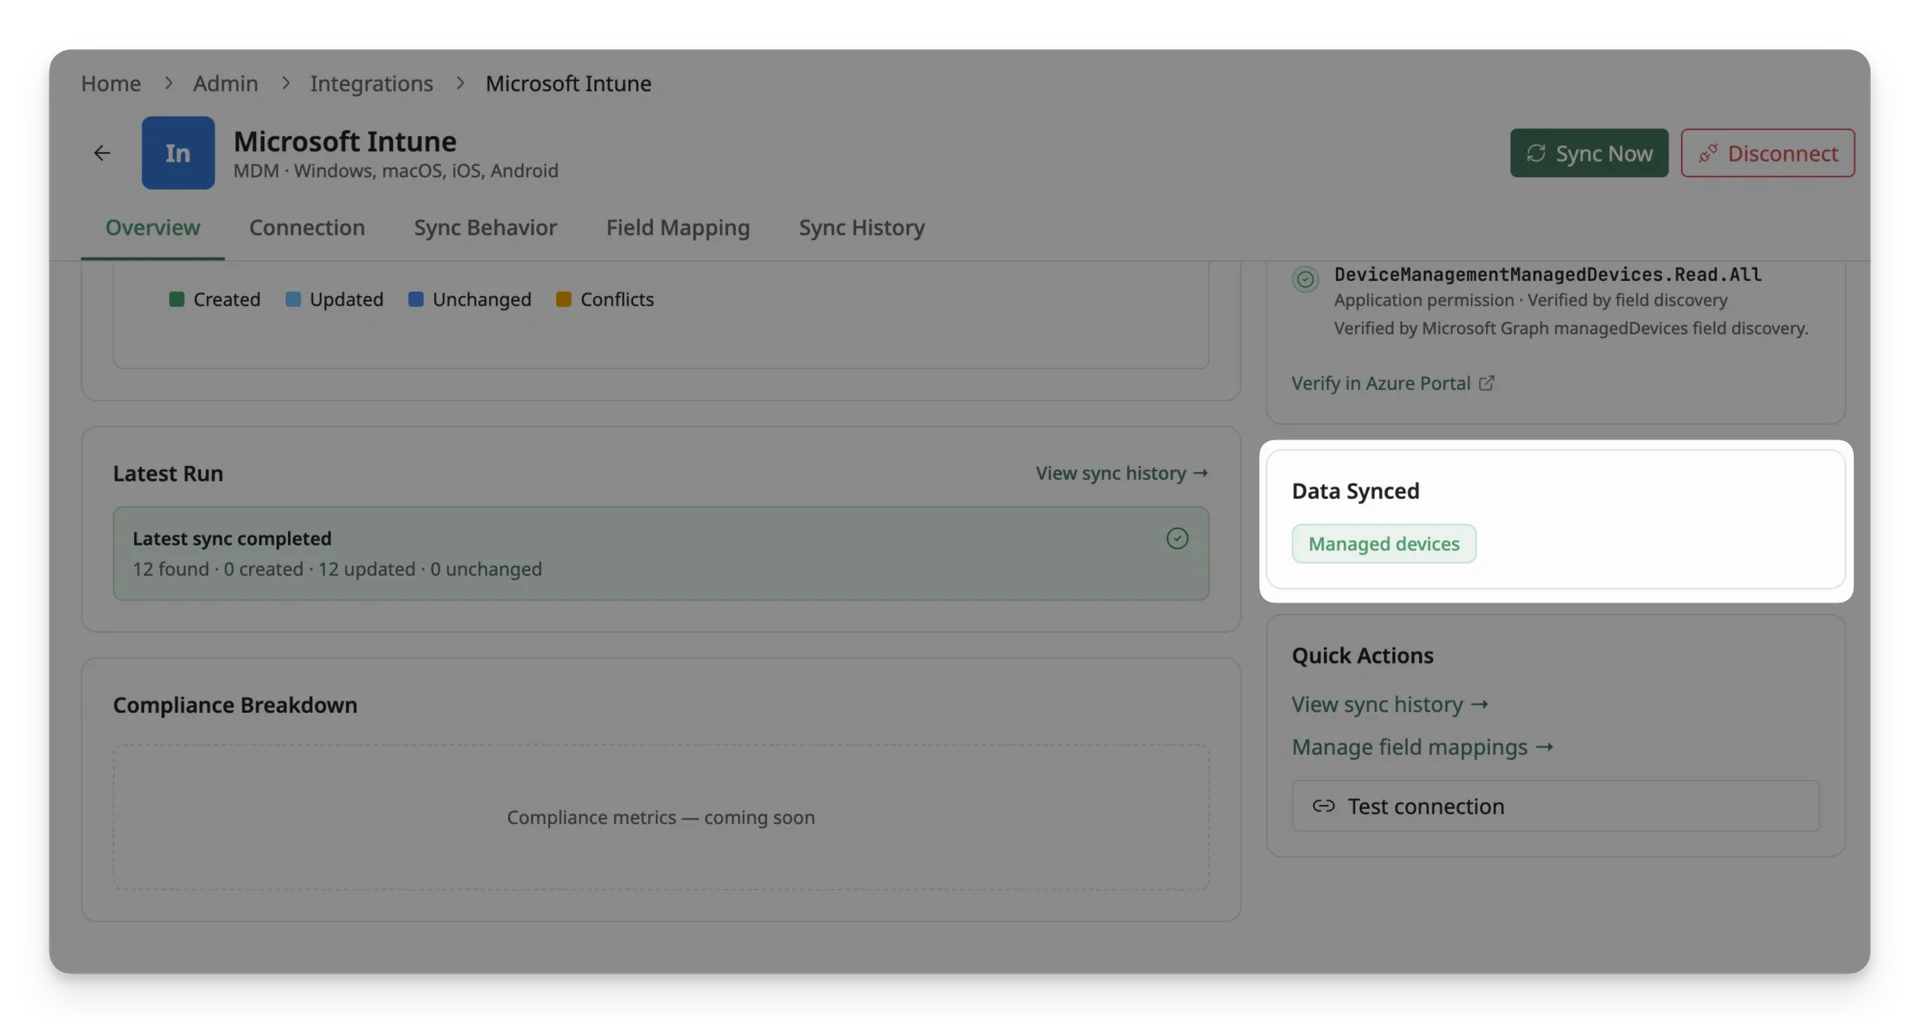Select the Latest sync completed status card

pos(661,553)
